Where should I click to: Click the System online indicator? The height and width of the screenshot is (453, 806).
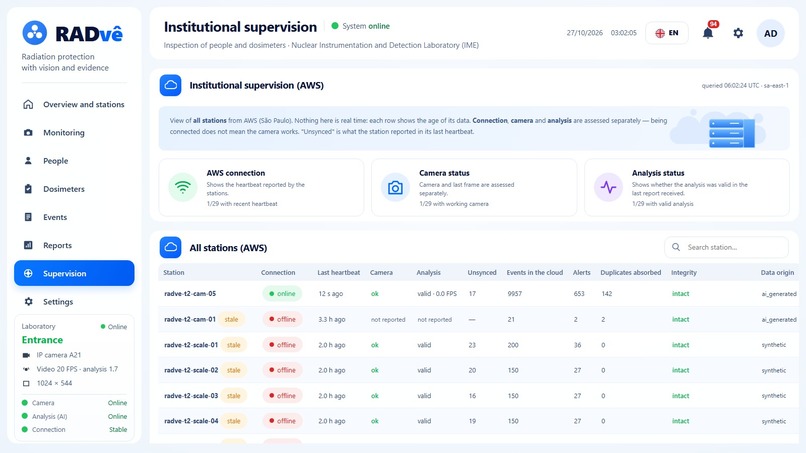[x=360, y=26]
